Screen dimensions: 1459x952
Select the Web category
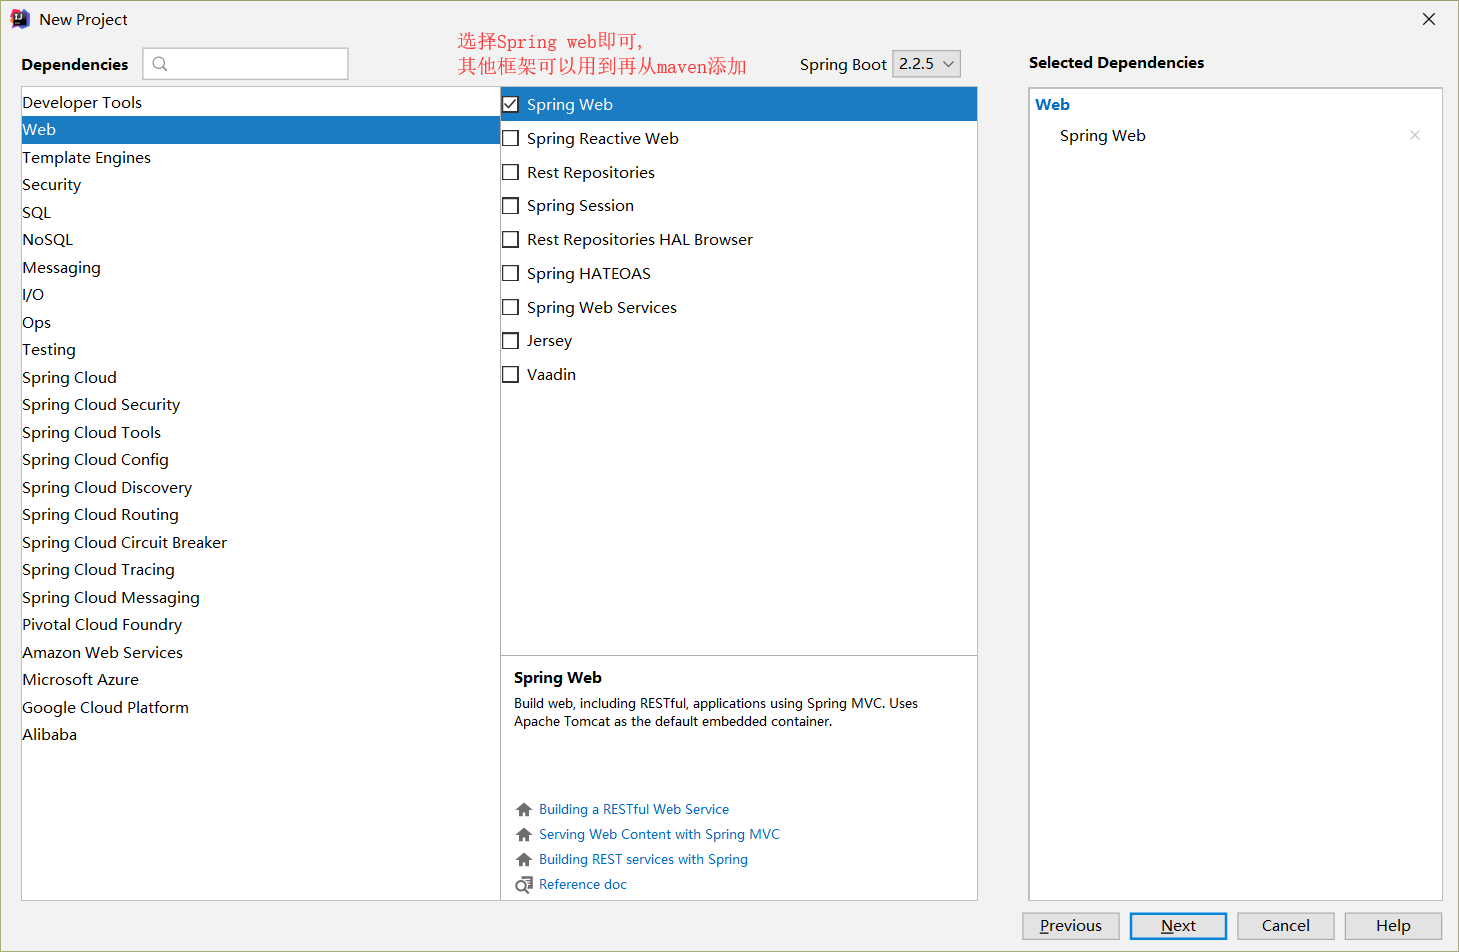click(260, 130)
